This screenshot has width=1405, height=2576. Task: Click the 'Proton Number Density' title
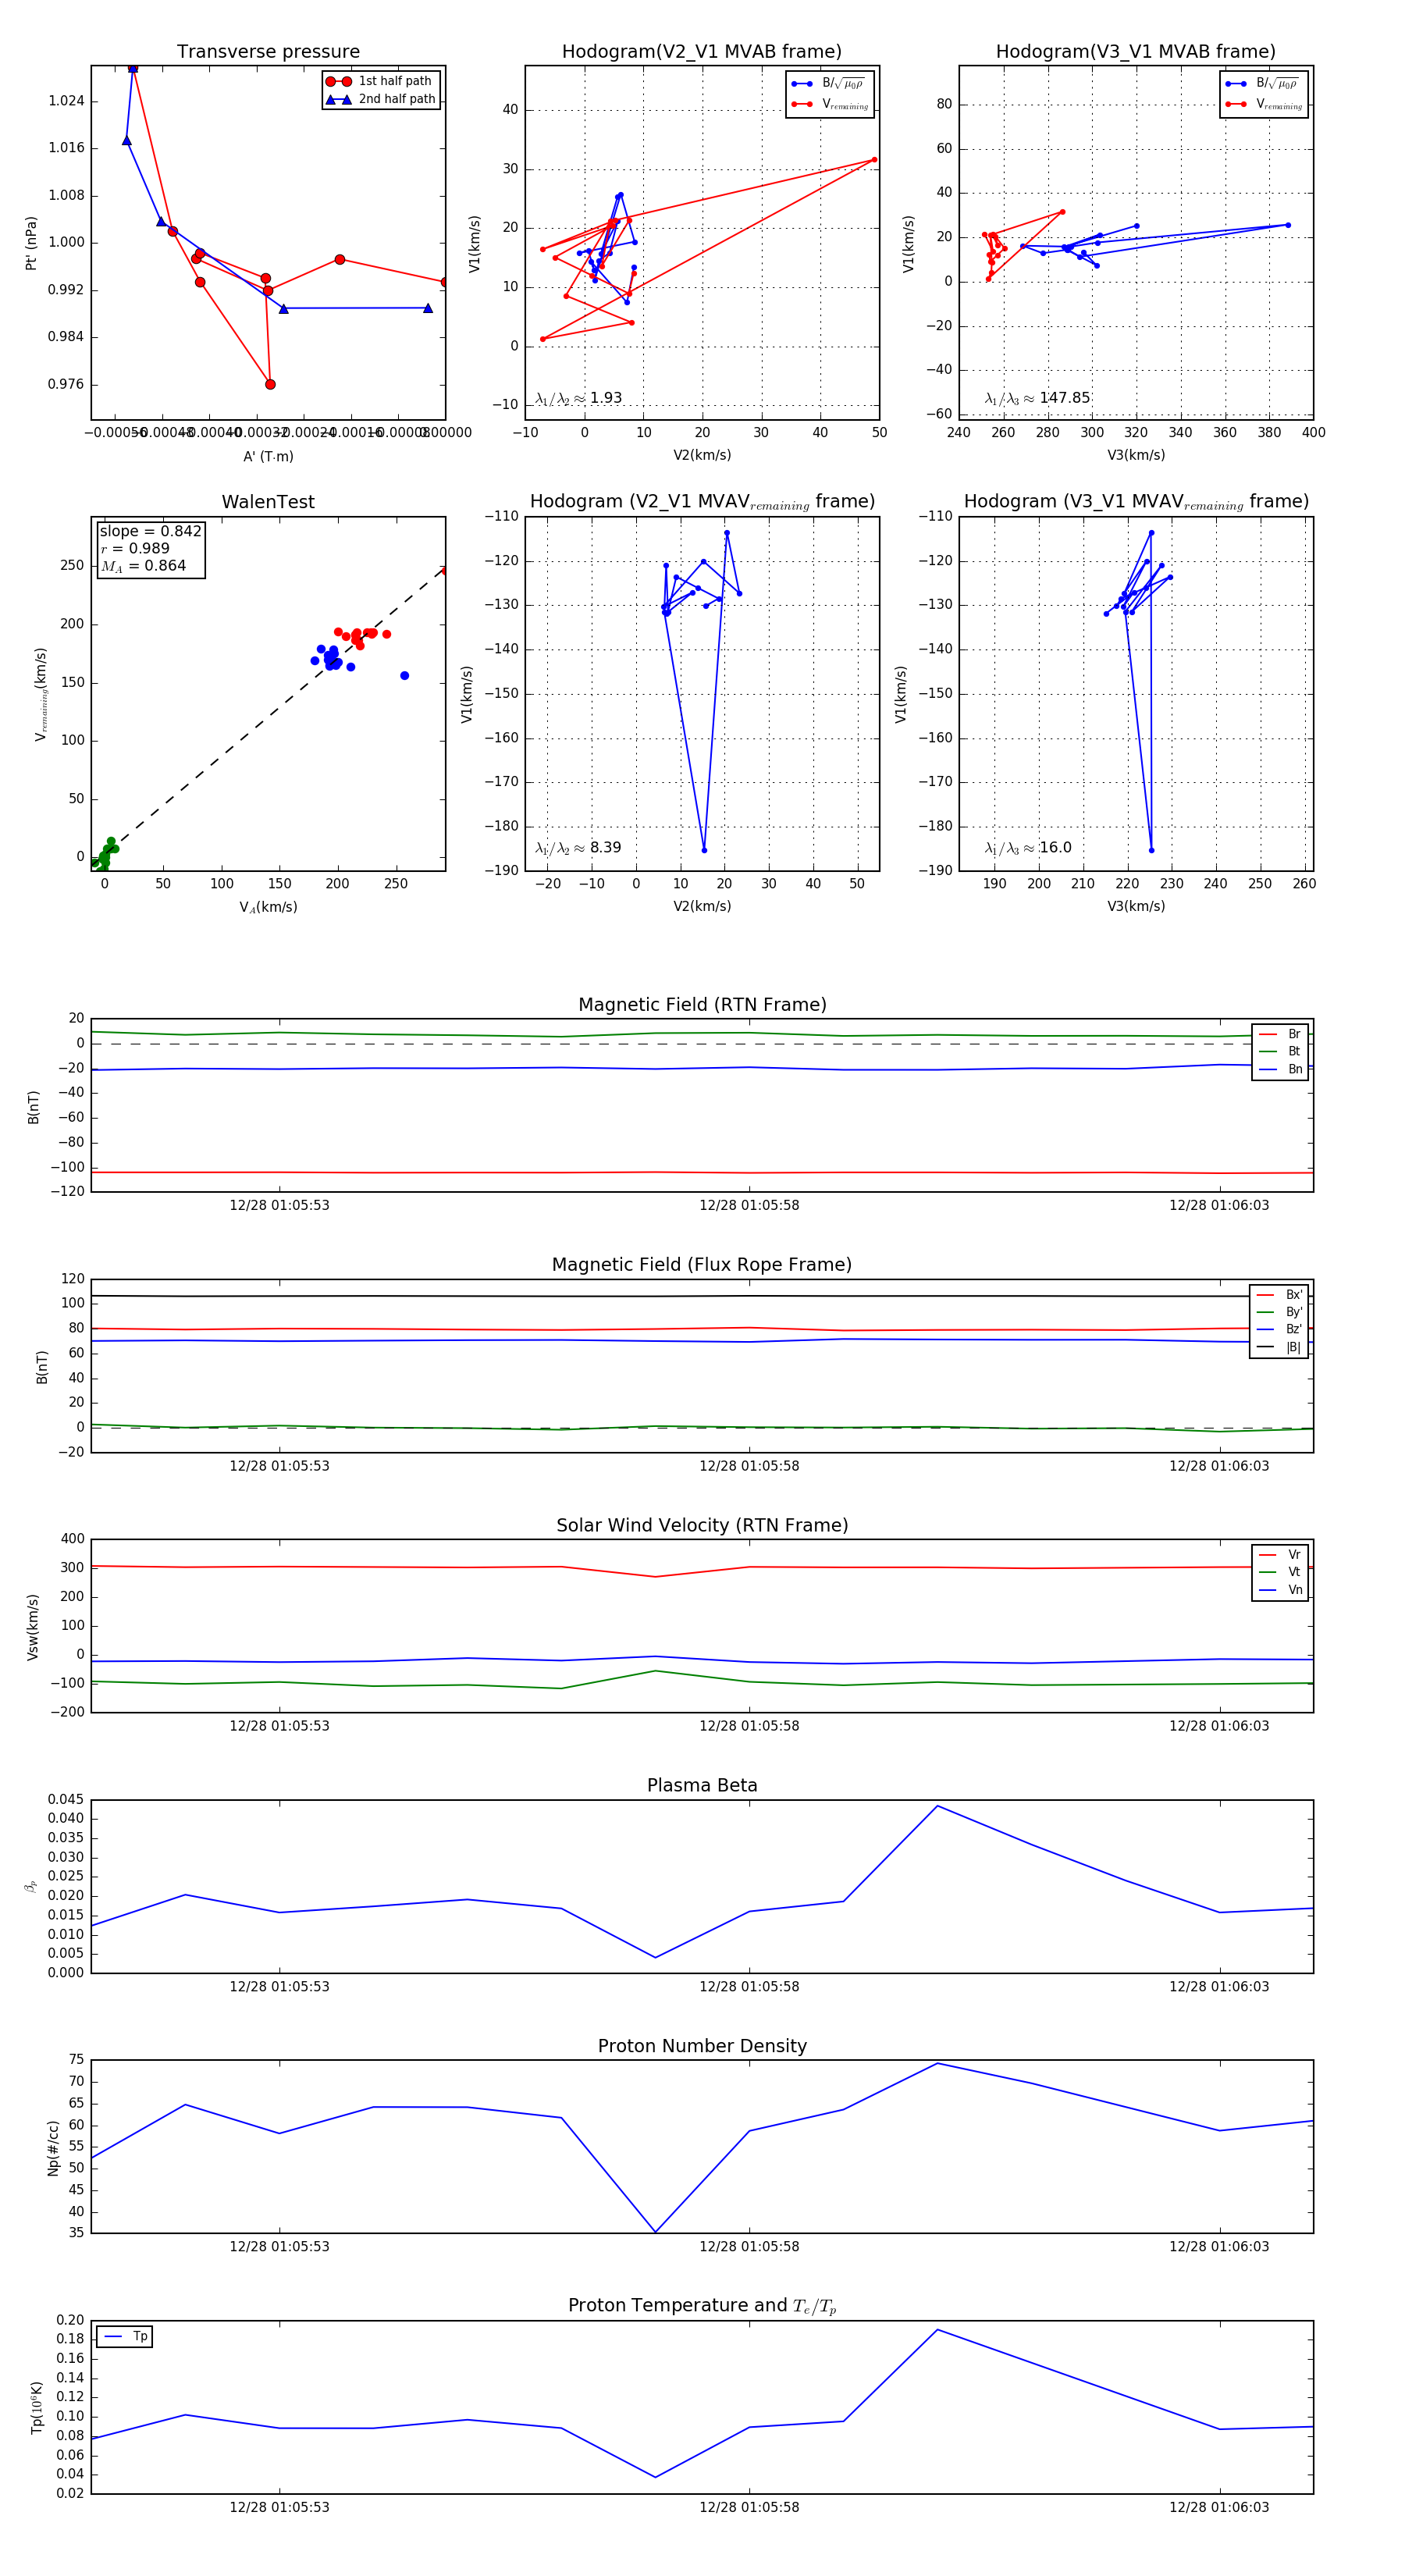(x=702, y=2045)
